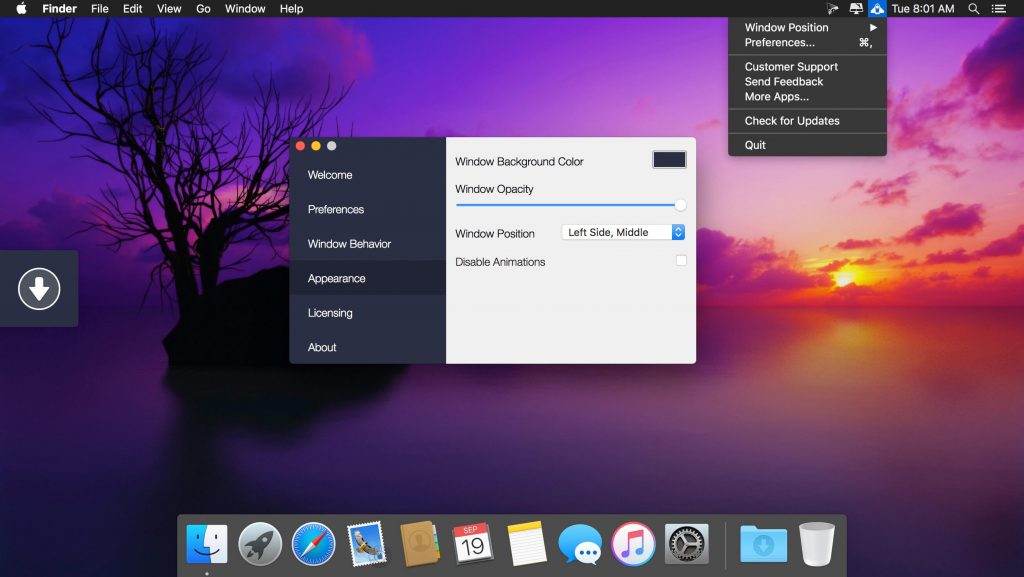Click the active app icon in menu bar
Image resolution: width=1024 pixels, height=577 pixels.
point(877,9)
